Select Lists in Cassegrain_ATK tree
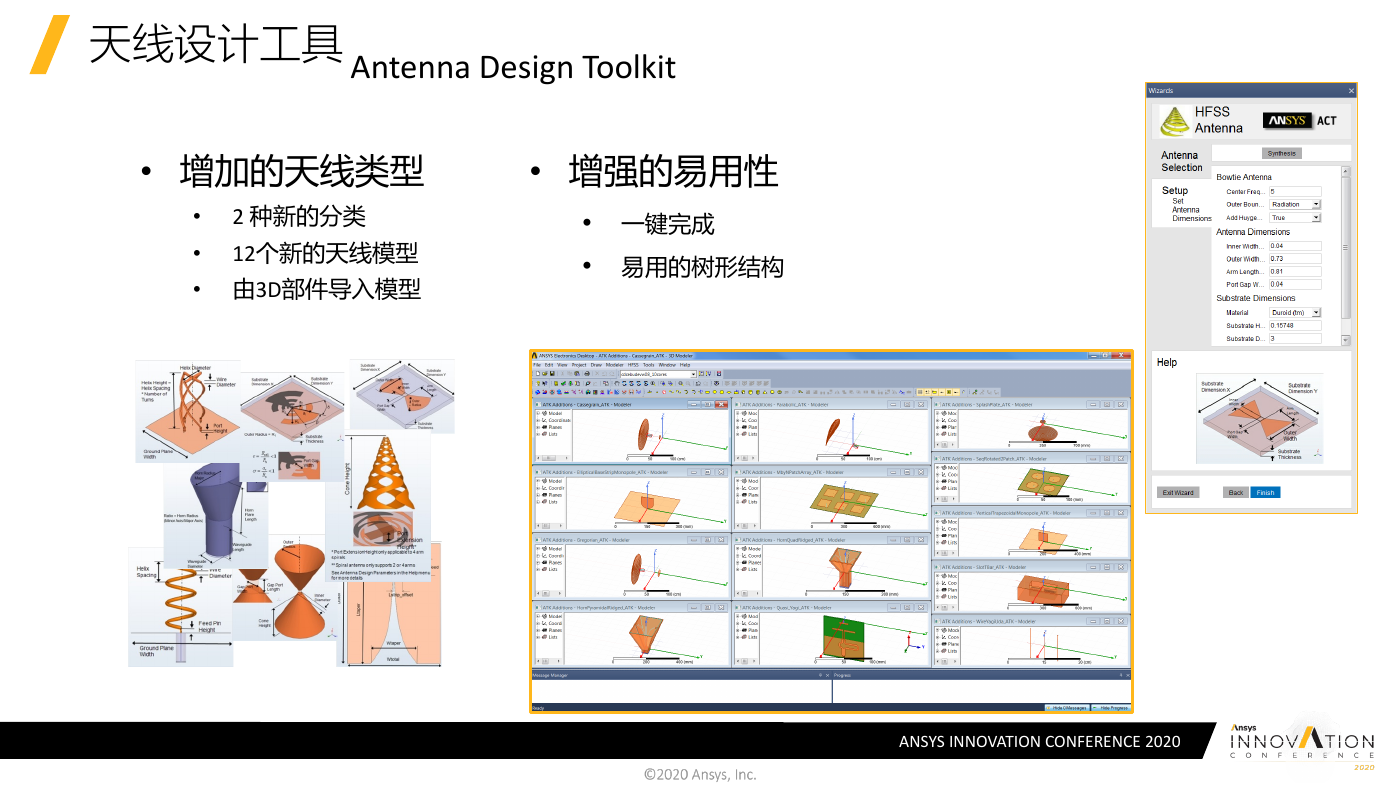 (x=550, y=434)
